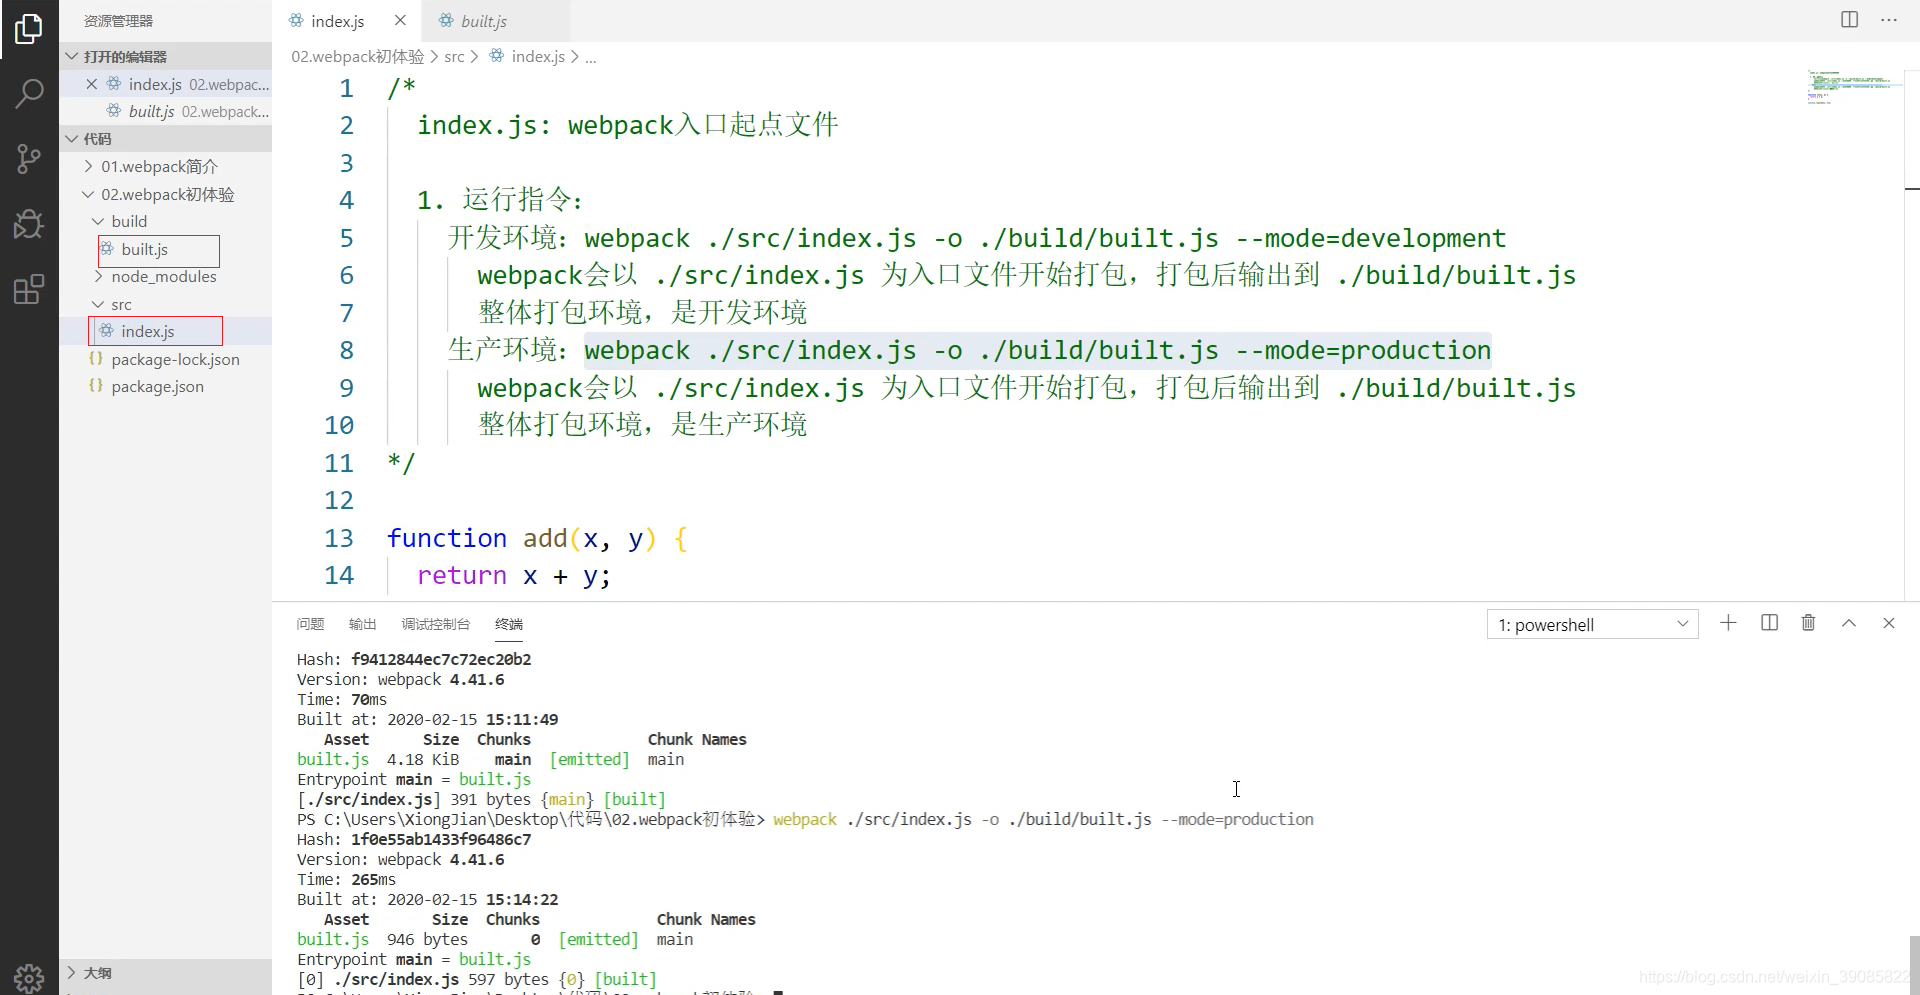Open index.js in the src folder

pyautogui.click(x=165, y=331)
